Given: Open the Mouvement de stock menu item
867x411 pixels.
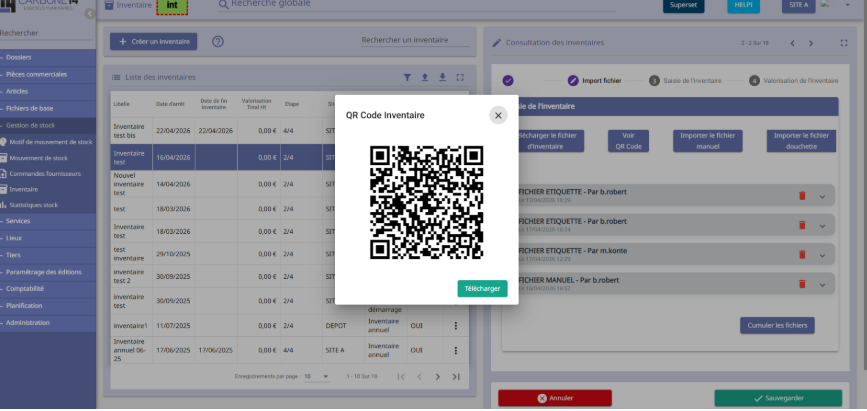Looking at the screenshot, I should (39, 158).
